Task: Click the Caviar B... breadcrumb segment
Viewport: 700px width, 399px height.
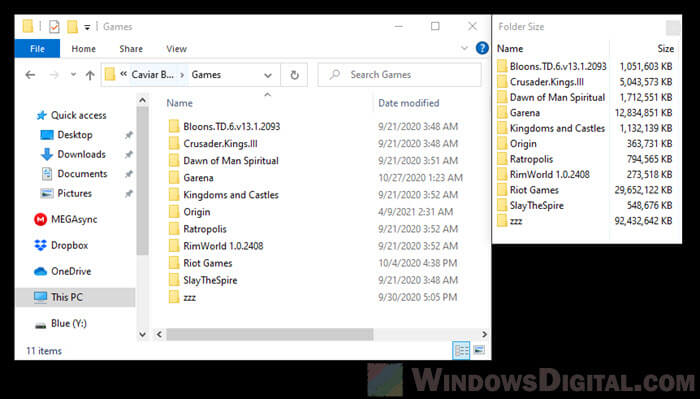Action: [152, 75]
